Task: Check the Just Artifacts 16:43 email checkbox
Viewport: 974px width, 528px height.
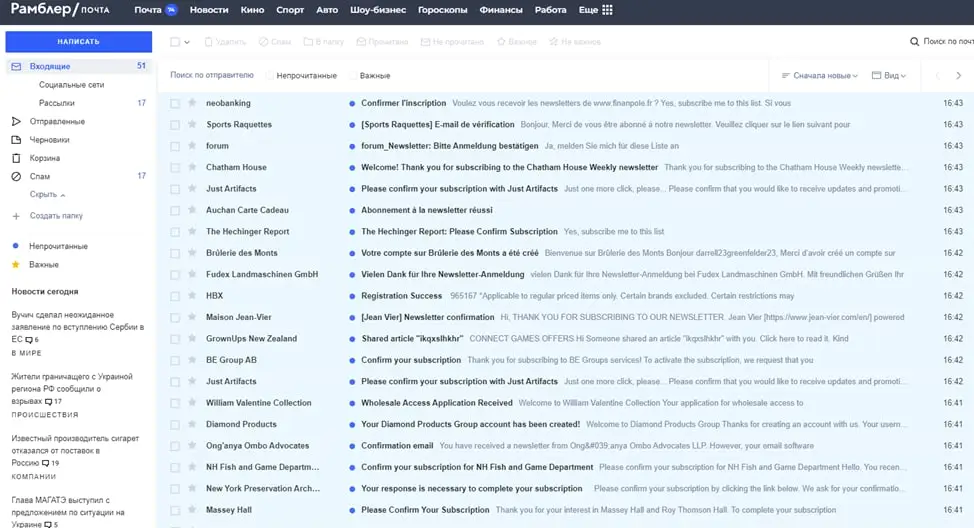Action: tap(175, 189)
